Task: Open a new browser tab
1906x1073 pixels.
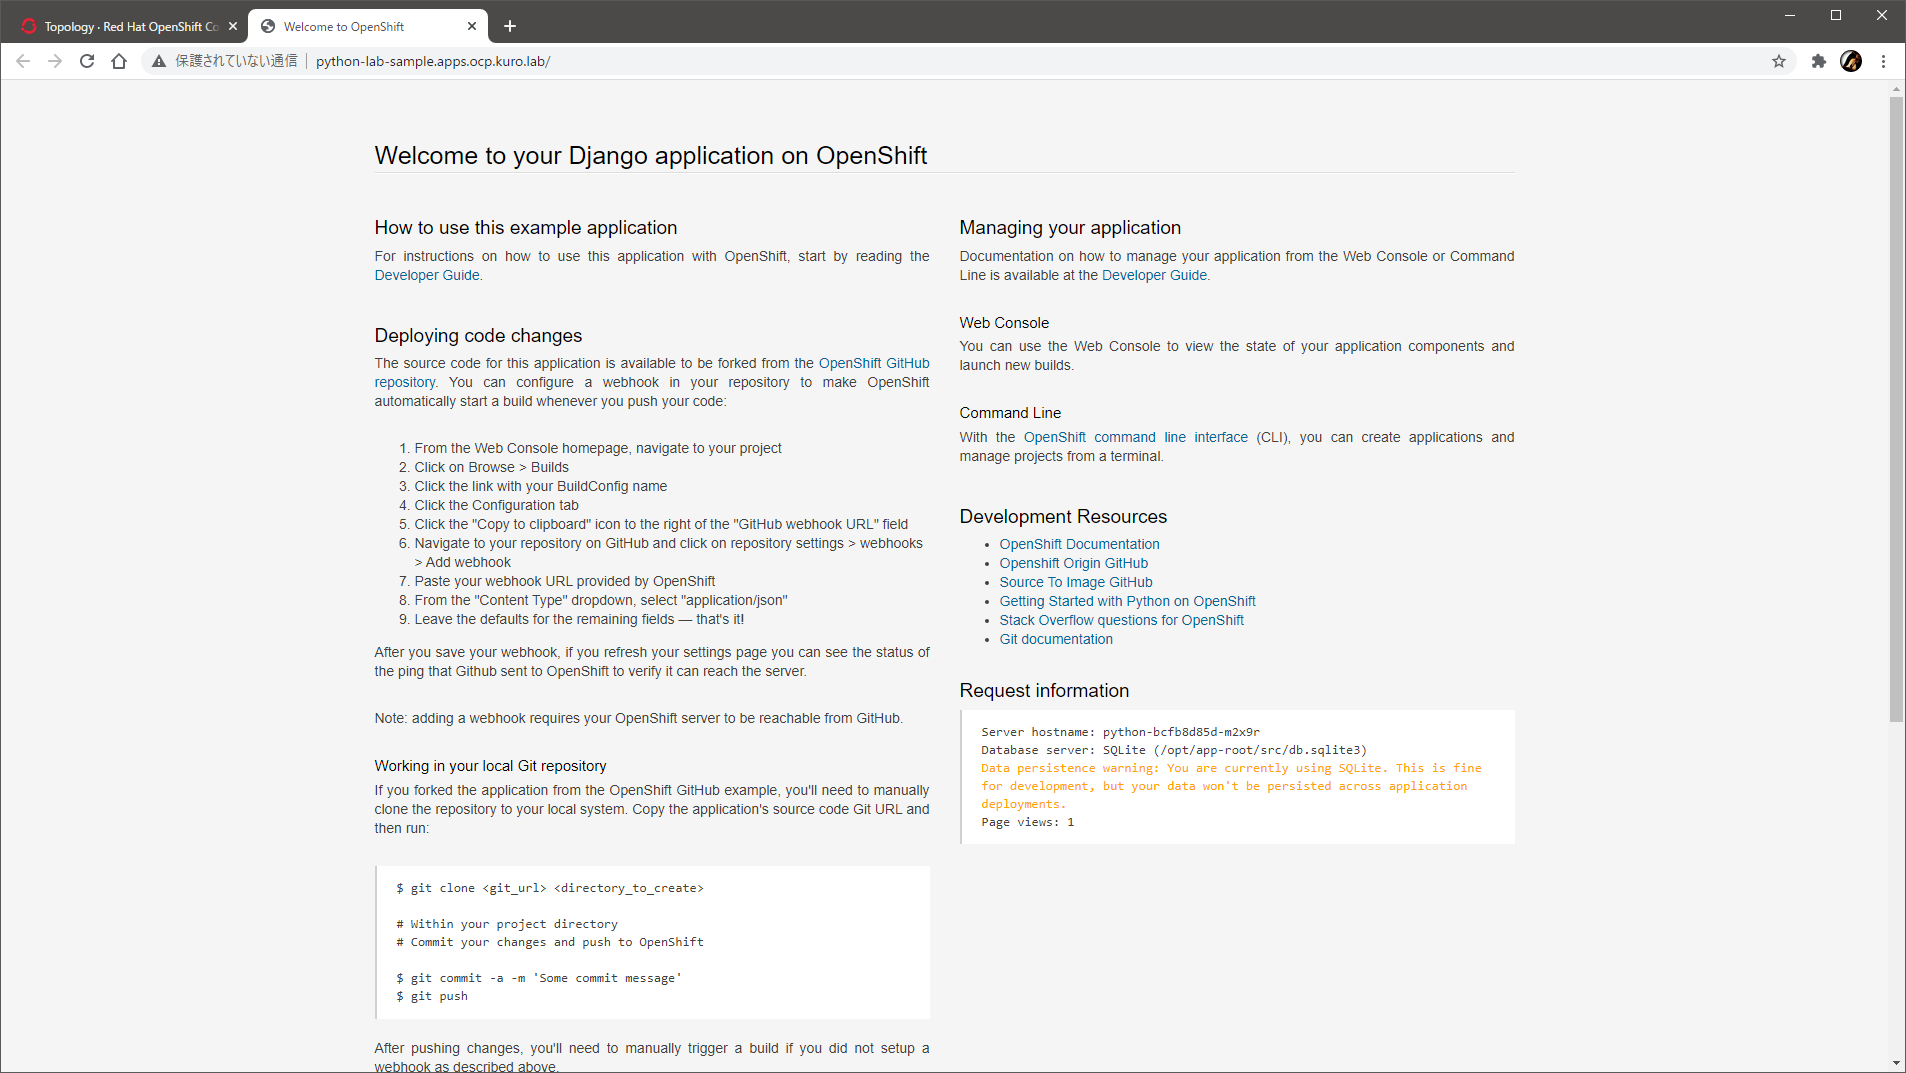Action: tap(510, 26)
